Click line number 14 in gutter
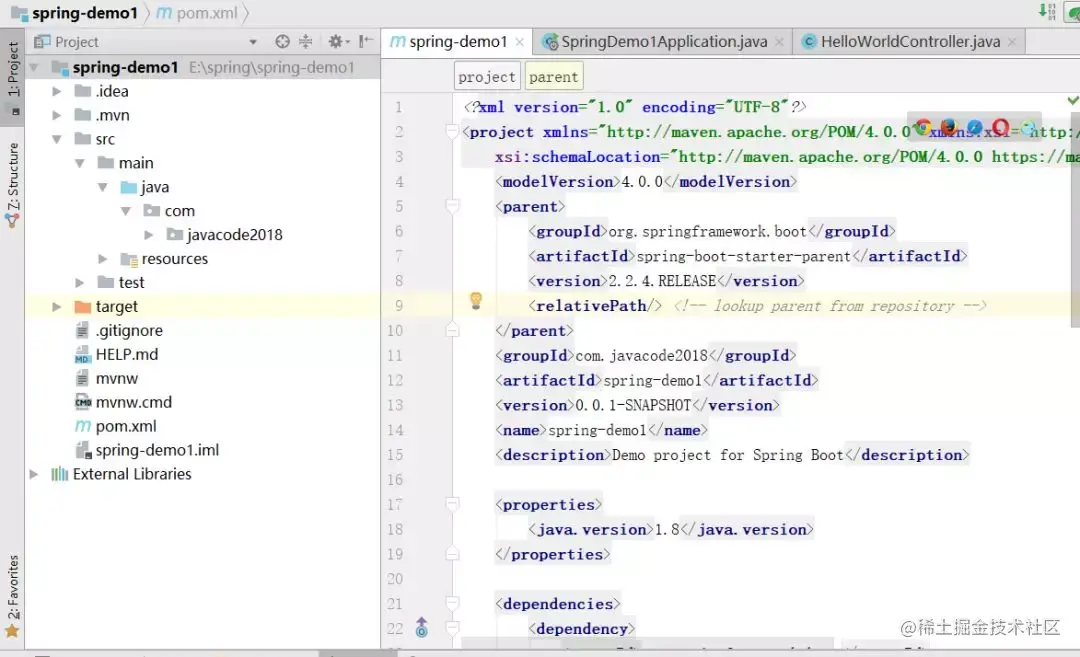This screenshot has width=1080, height=657. click(395, 430)
